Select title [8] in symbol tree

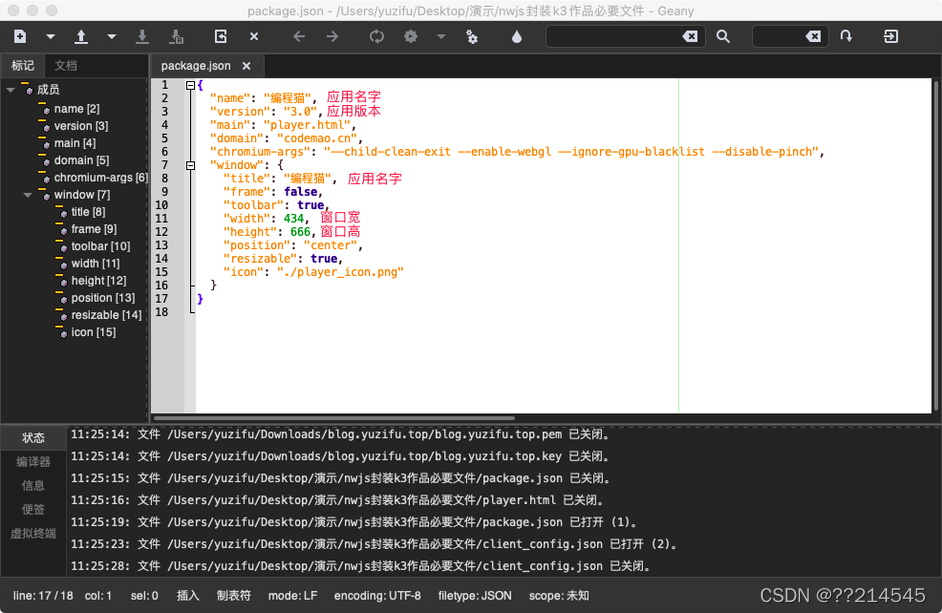(x=88, y=212)
